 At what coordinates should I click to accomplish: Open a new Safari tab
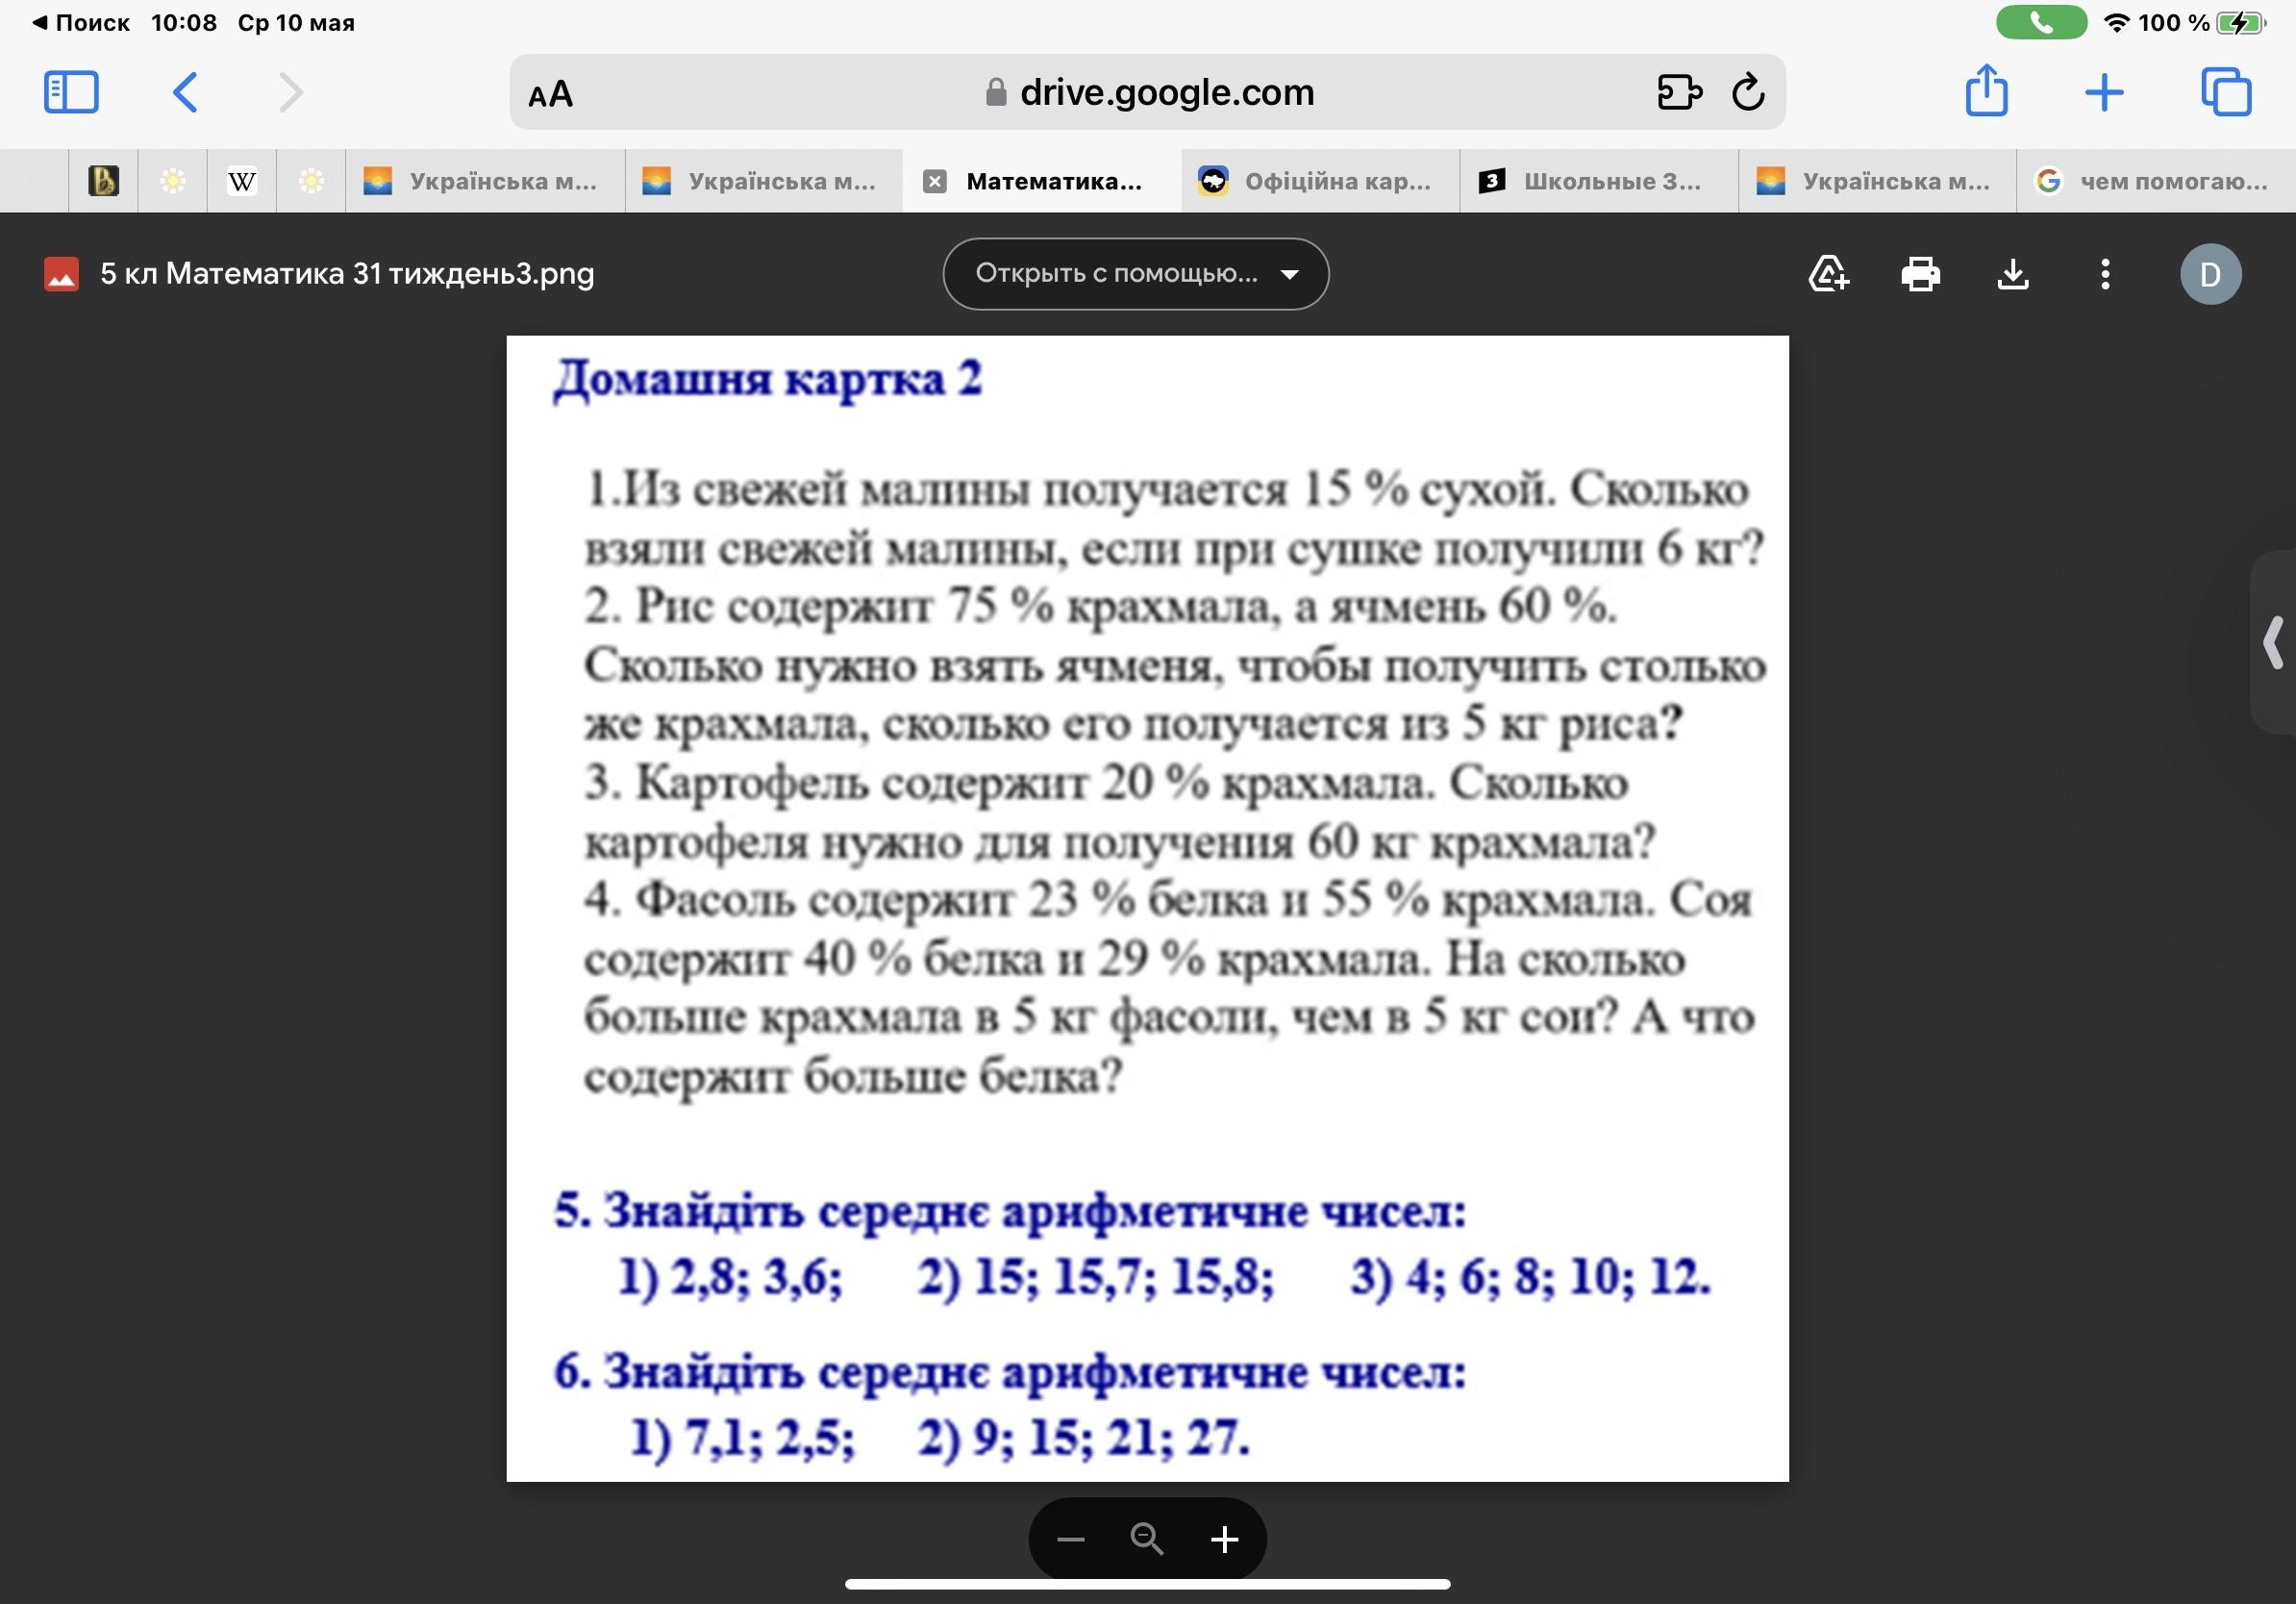click(2105, 92)
